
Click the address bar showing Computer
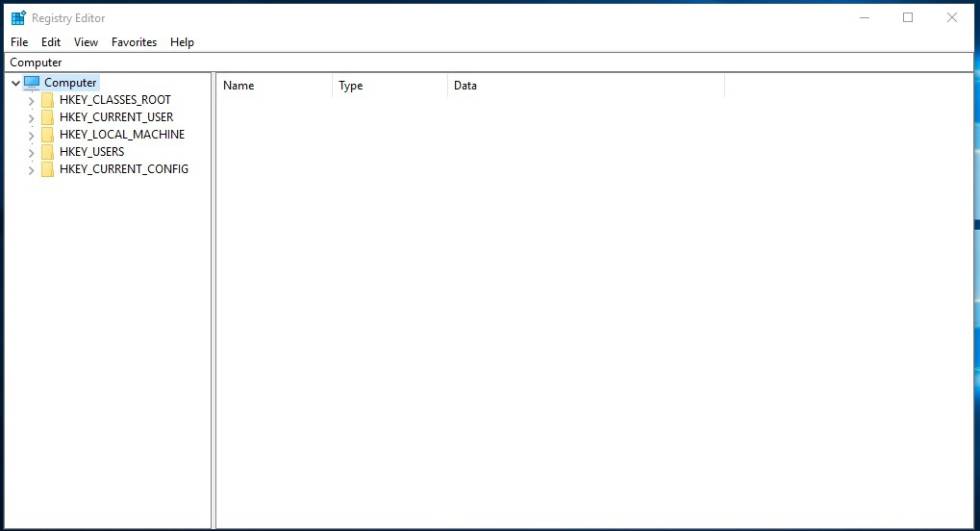(x=489, y=62)
